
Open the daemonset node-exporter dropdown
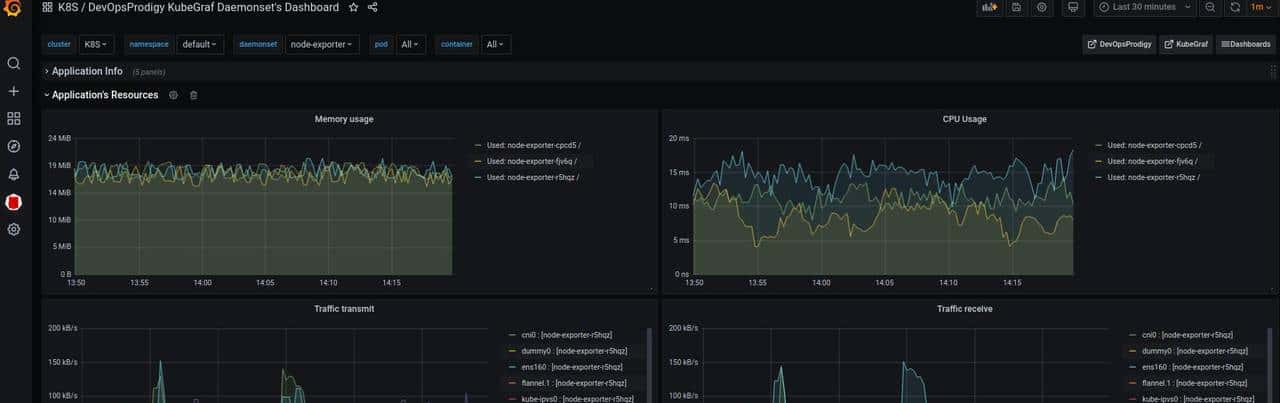point(322,44)
